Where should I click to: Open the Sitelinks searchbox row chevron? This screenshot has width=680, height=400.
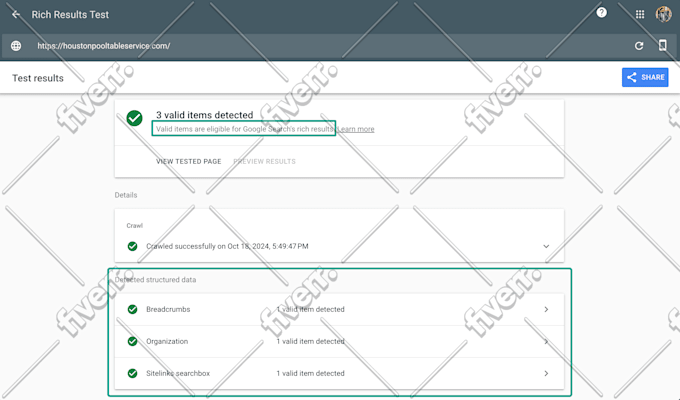click(x=546, y=374)
